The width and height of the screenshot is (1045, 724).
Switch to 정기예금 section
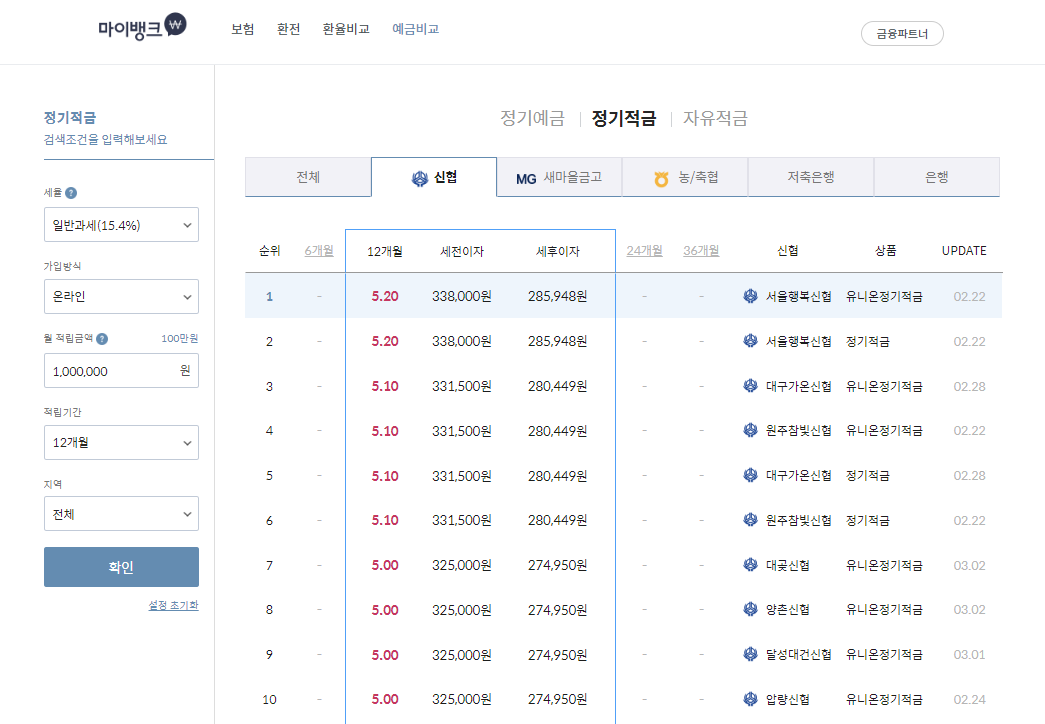[x=532, y=118]
